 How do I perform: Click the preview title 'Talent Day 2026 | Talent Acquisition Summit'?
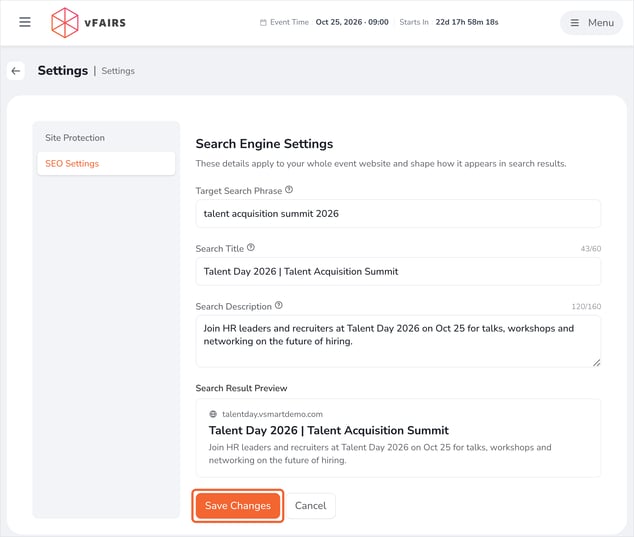pyautogui.click(x=329, y=430)
